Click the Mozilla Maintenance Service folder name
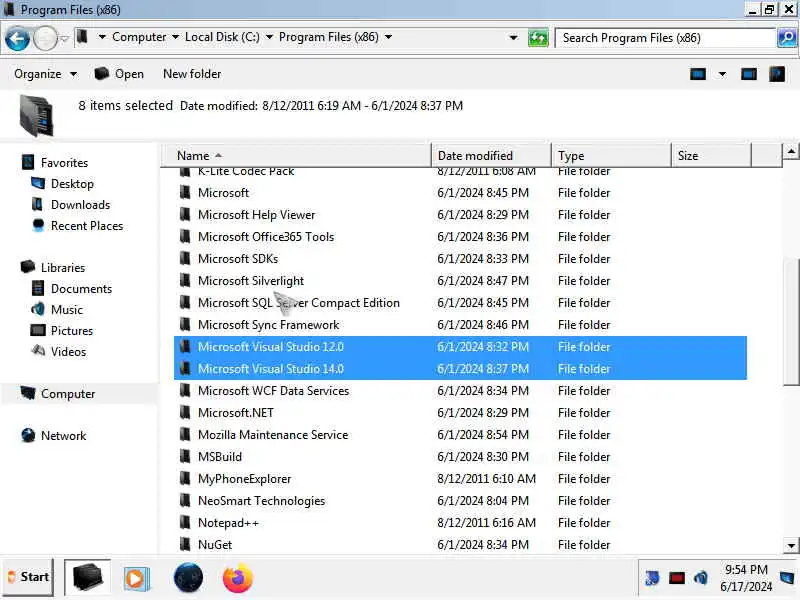The height and width of the screenshot is (600, 800). pos(273,435)
